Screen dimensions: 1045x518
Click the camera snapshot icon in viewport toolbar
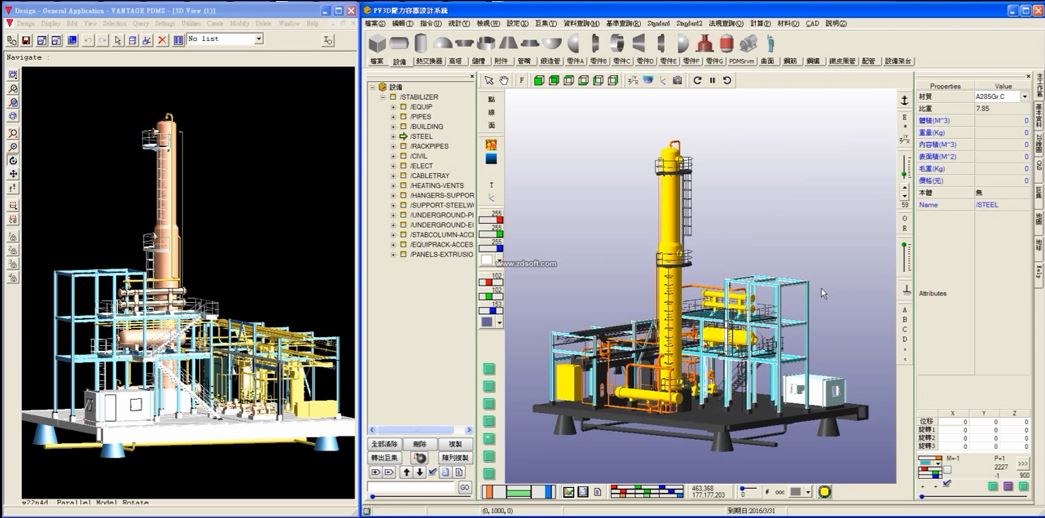click(678, 81)
